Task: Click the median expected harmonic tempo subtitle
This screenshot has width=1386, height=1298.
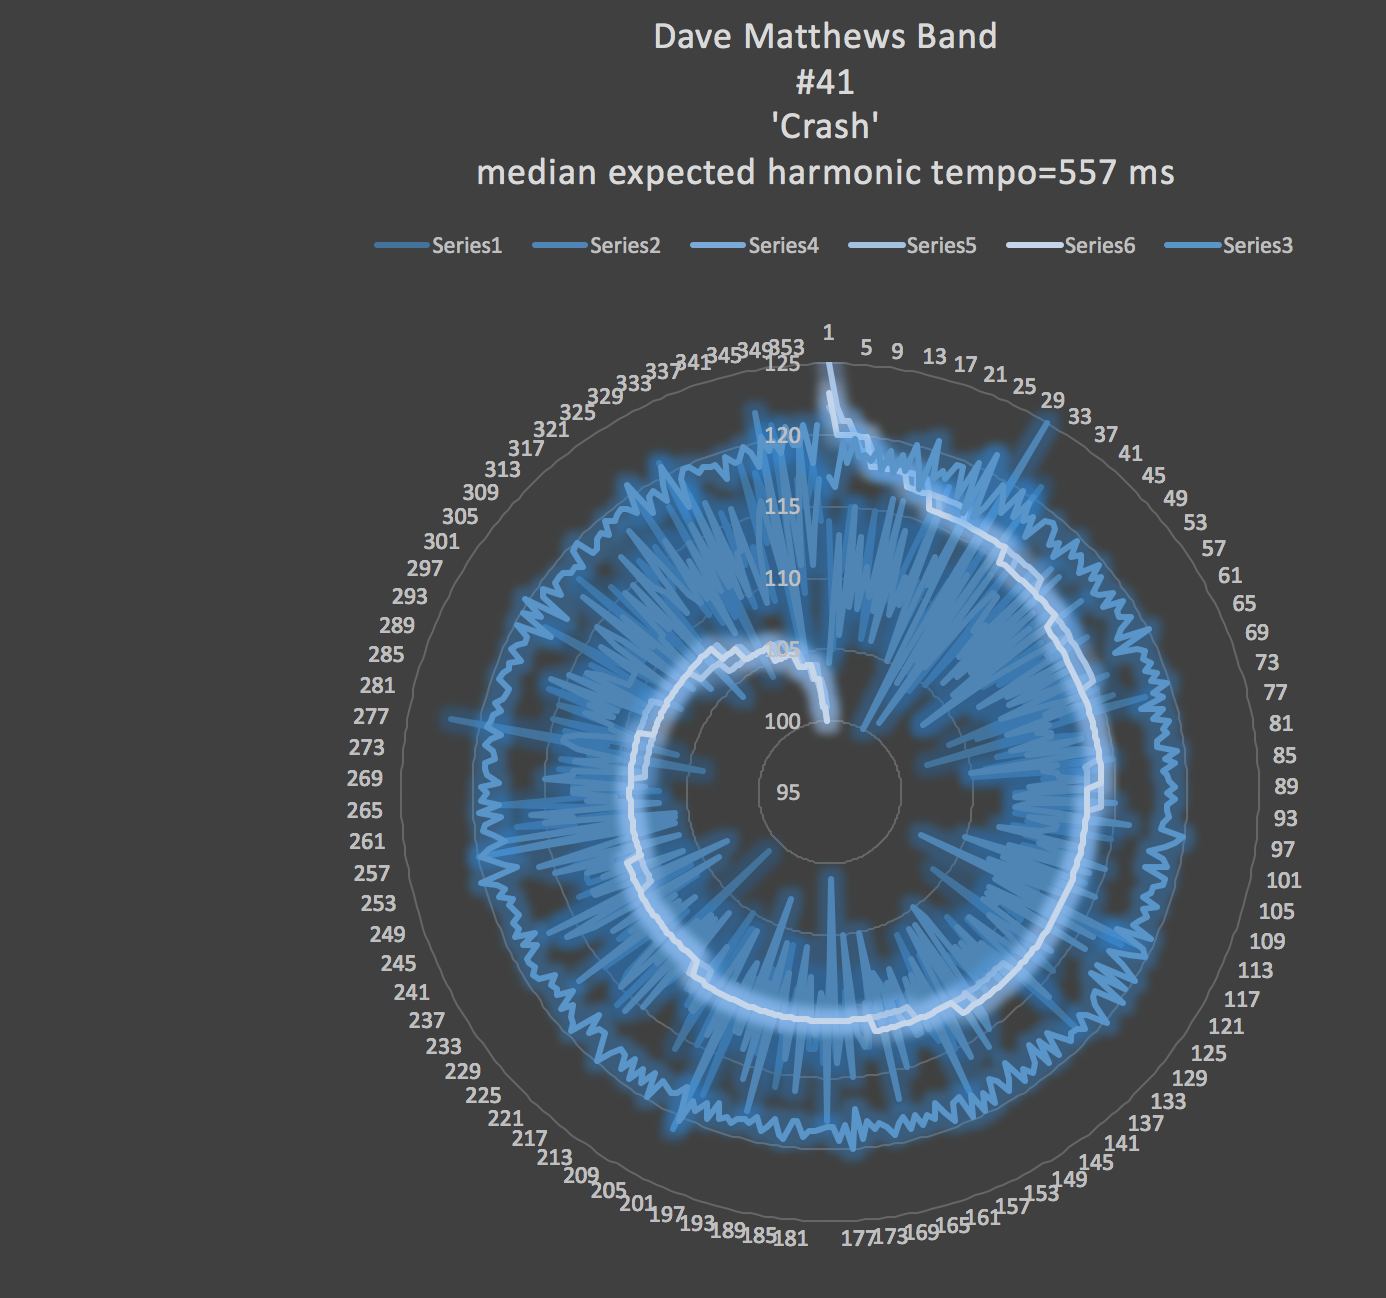Action: [x=825, y=173]
